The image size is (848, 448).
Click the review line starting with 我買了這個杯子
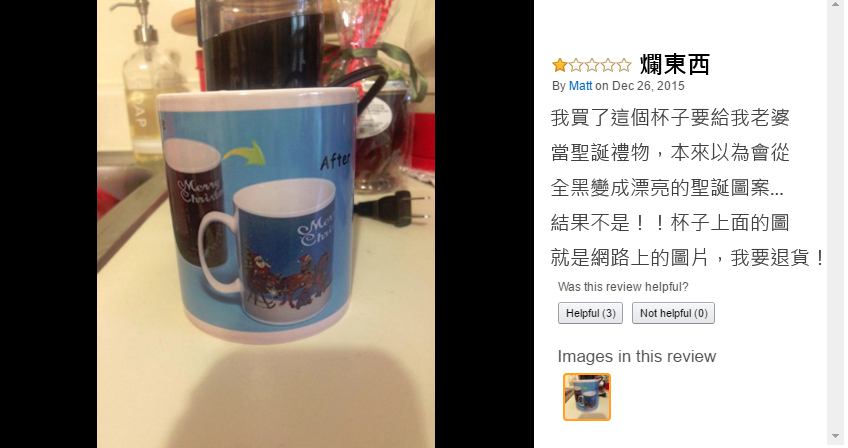coord(670,118)
